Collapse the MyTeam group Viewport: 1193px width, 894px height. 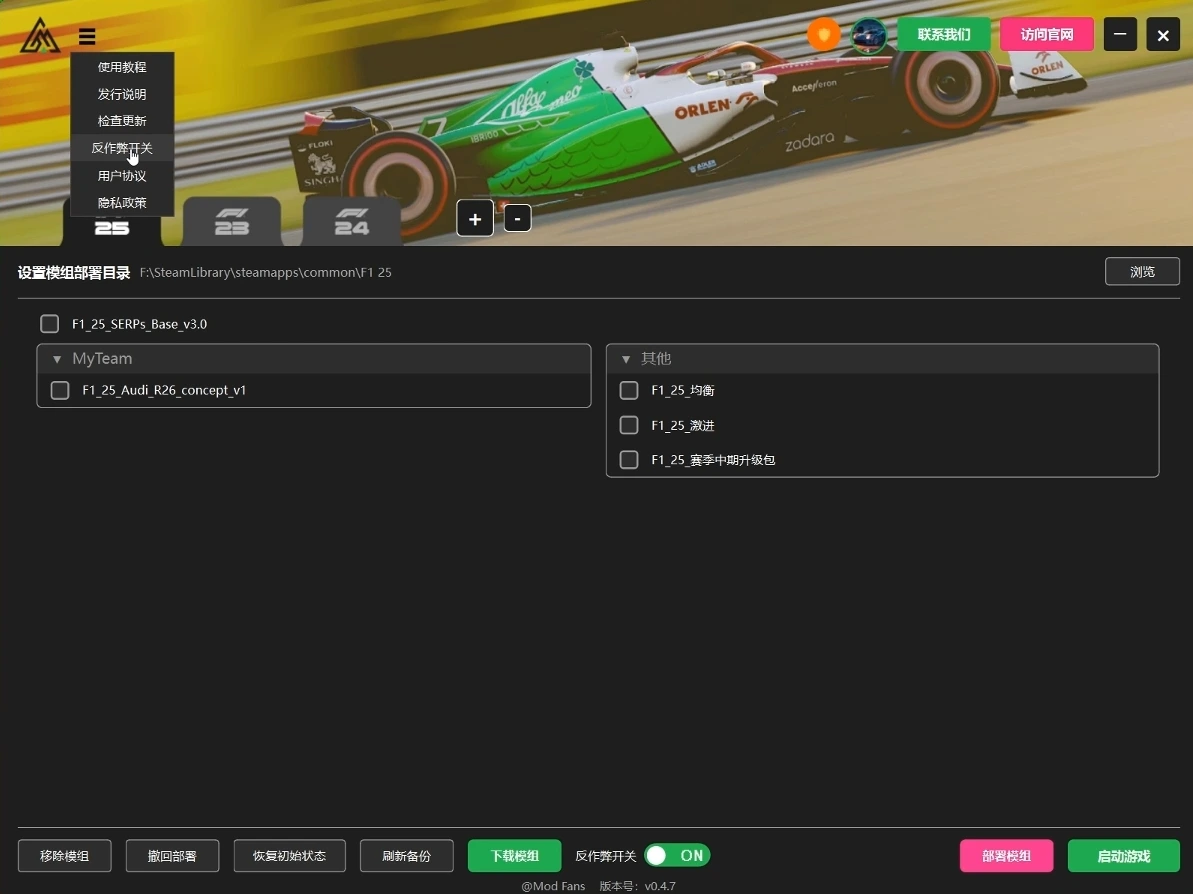point(57,359)
